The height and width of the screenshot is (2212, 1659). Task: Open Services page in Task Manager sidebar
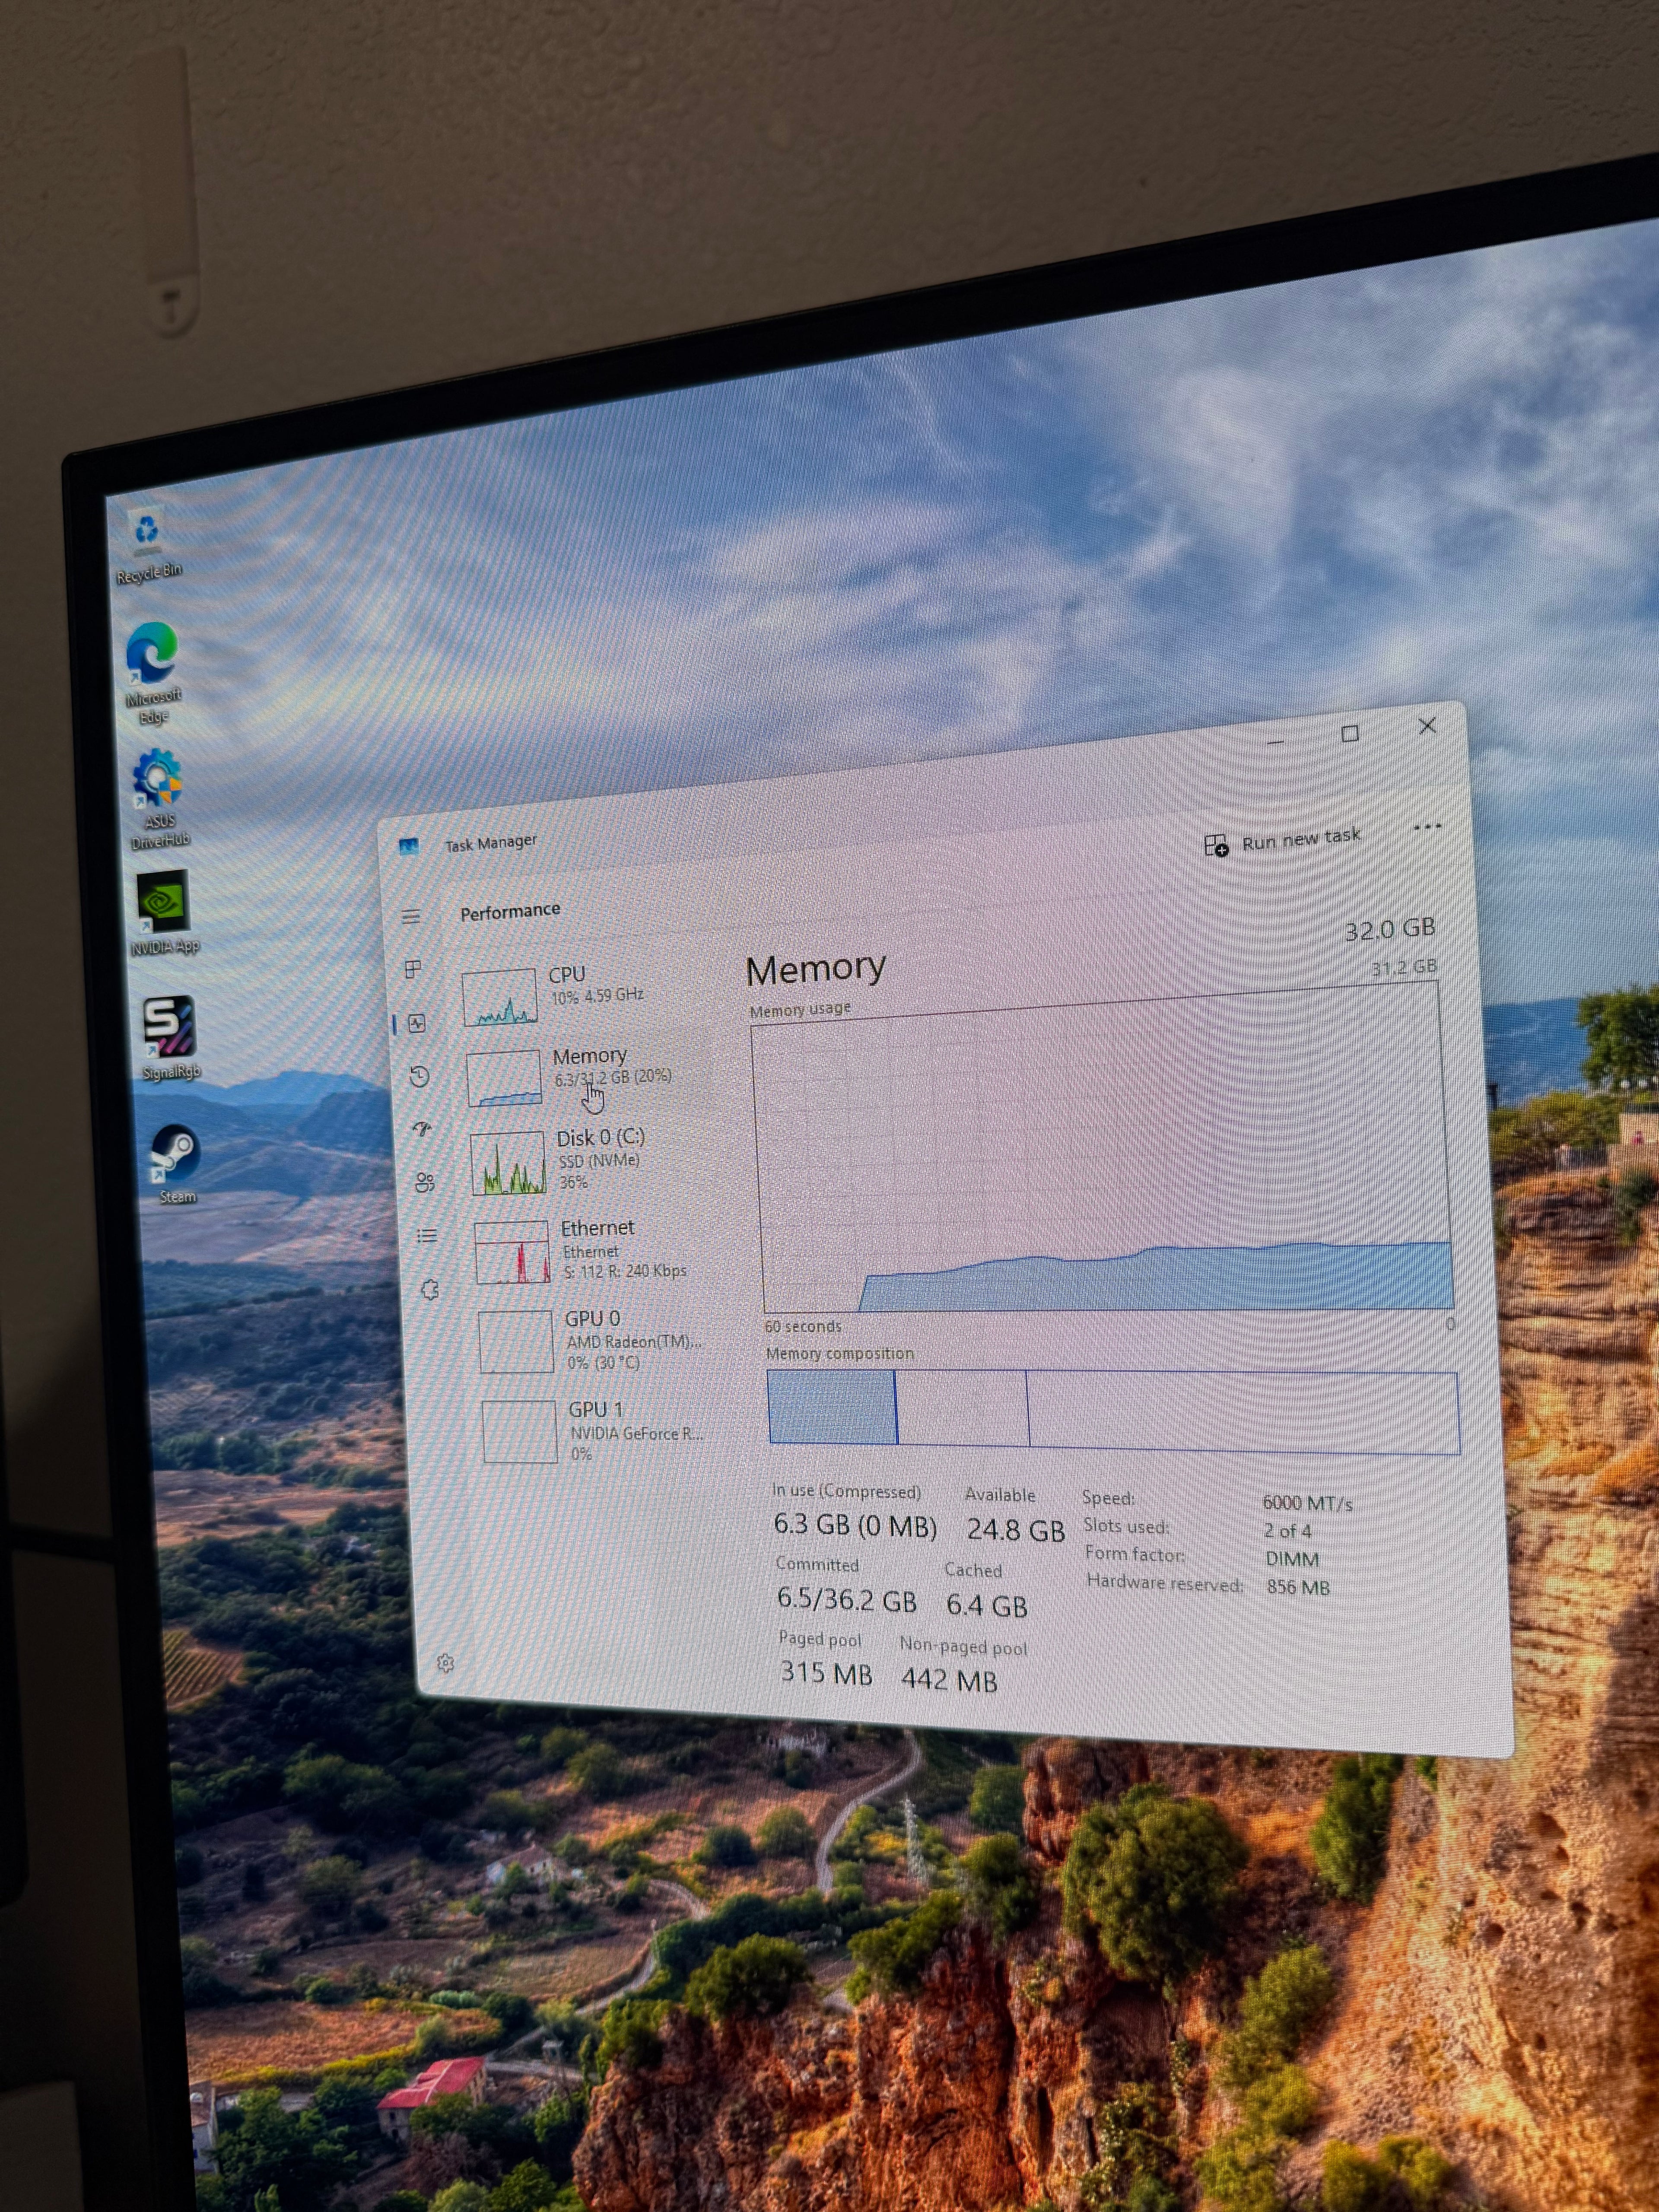click(430, 1290)
